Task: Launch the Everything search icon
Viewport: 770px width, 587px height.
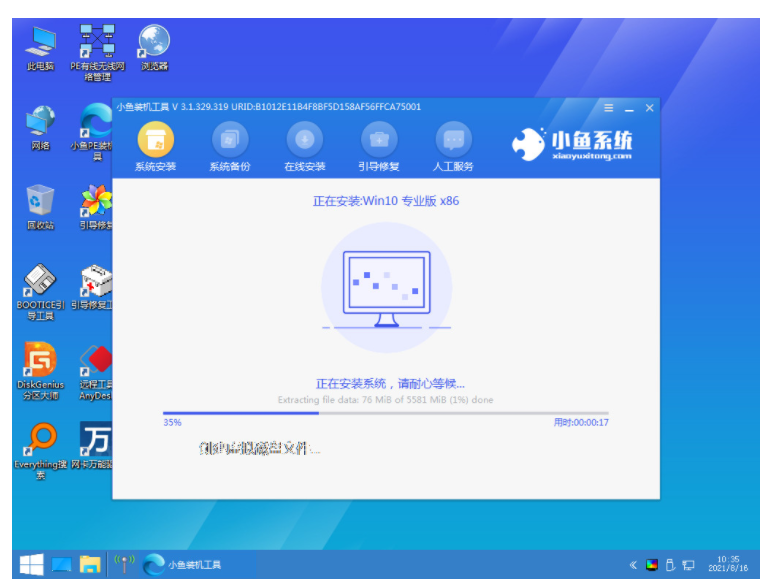Action: (x=40, y=451)
